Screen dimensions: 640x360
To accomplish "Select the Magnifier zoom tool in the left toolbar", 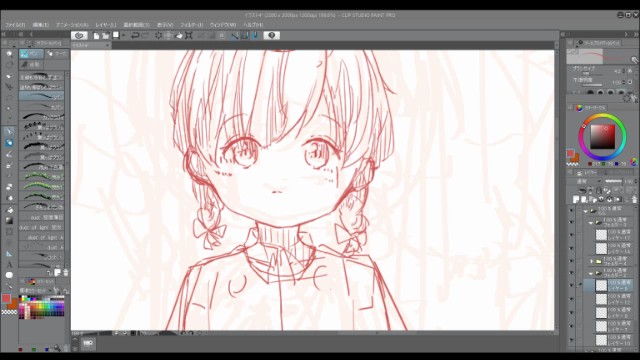I will pyautogui.click(x=9, y=53).
